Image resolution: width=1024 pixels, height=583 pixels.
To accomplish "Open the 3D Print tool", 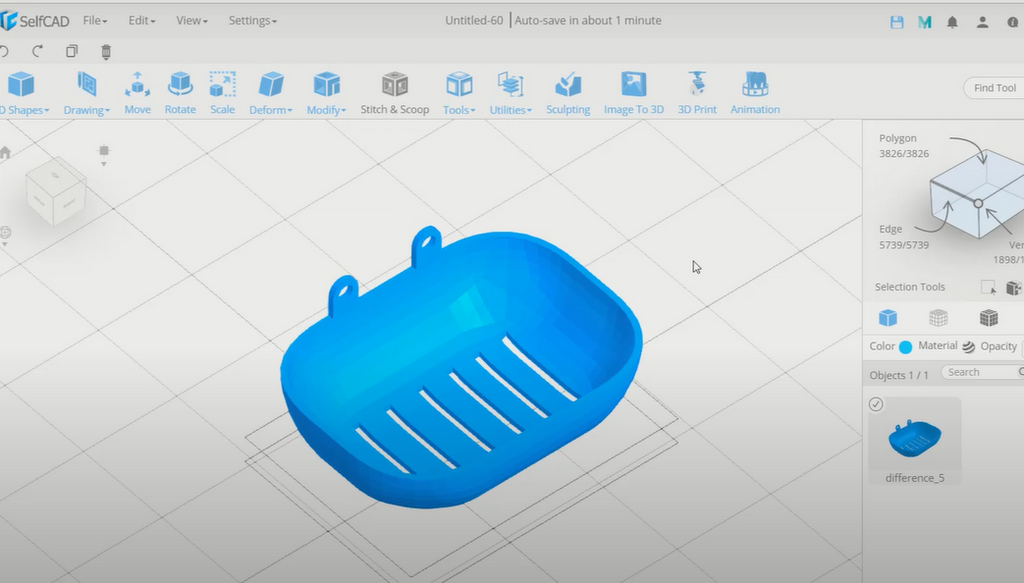I will (x=696, y=95).
